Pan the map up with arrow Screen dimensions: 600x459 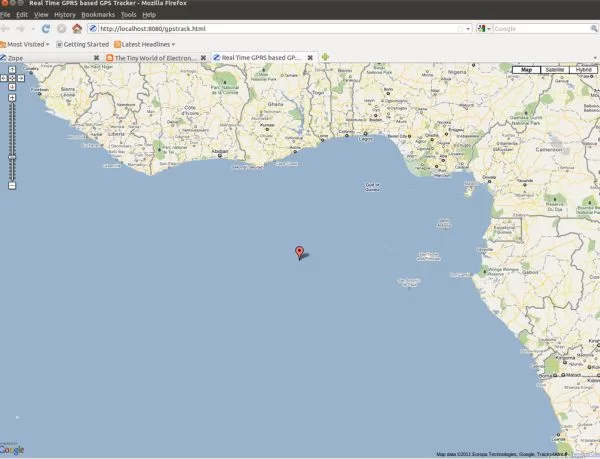point(12,70)
